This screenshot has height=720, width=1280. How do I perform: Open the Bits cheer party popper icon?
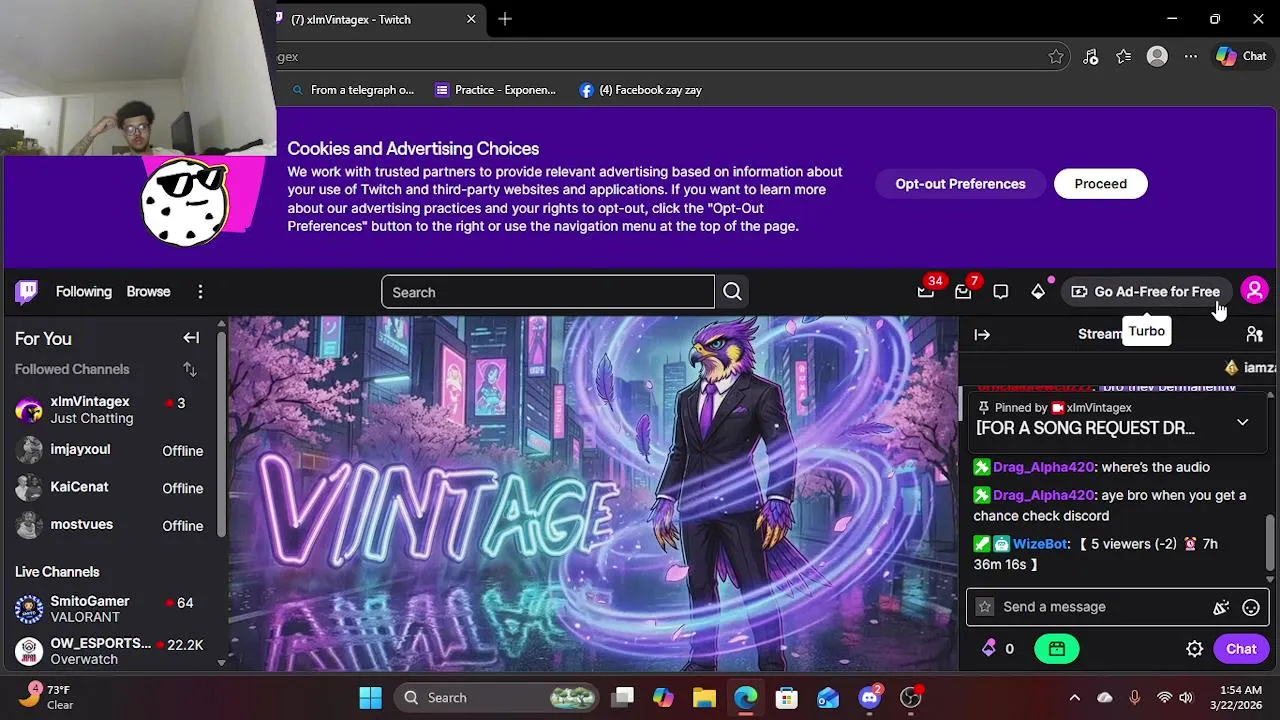click(1221, 607)
